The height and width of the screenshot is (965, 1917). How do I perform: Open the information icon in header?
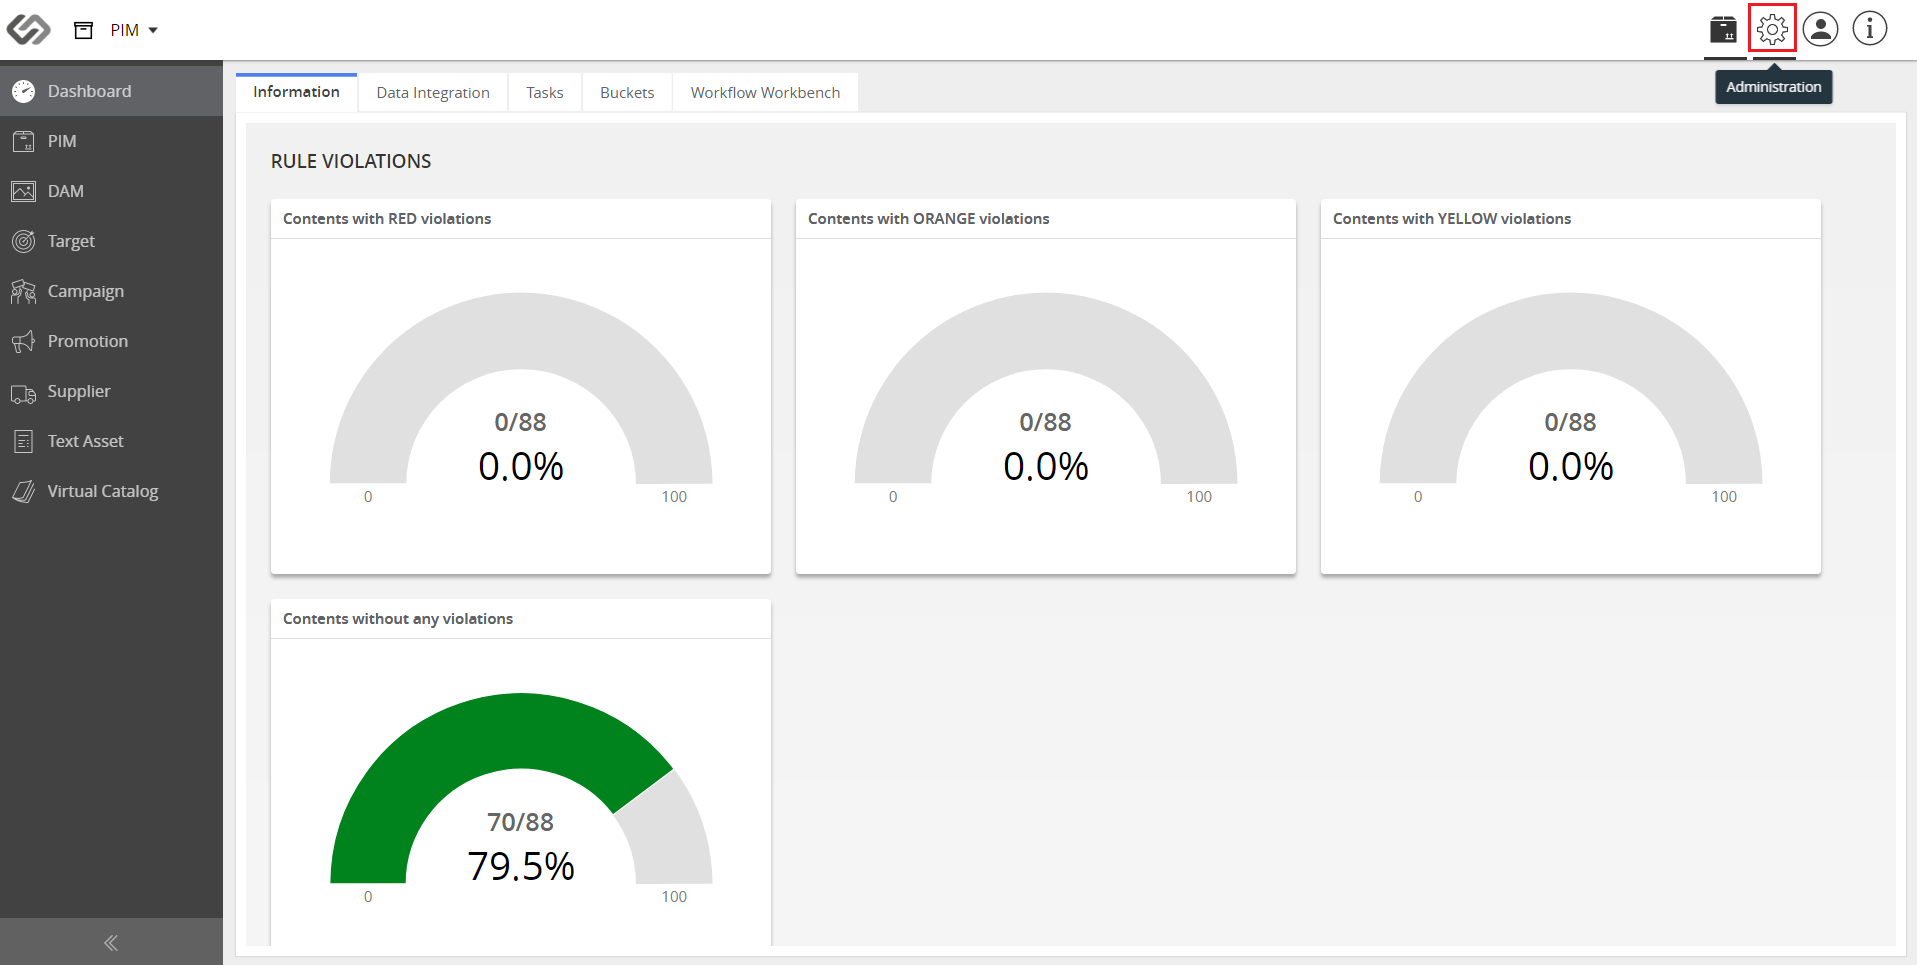(1869, 29)
